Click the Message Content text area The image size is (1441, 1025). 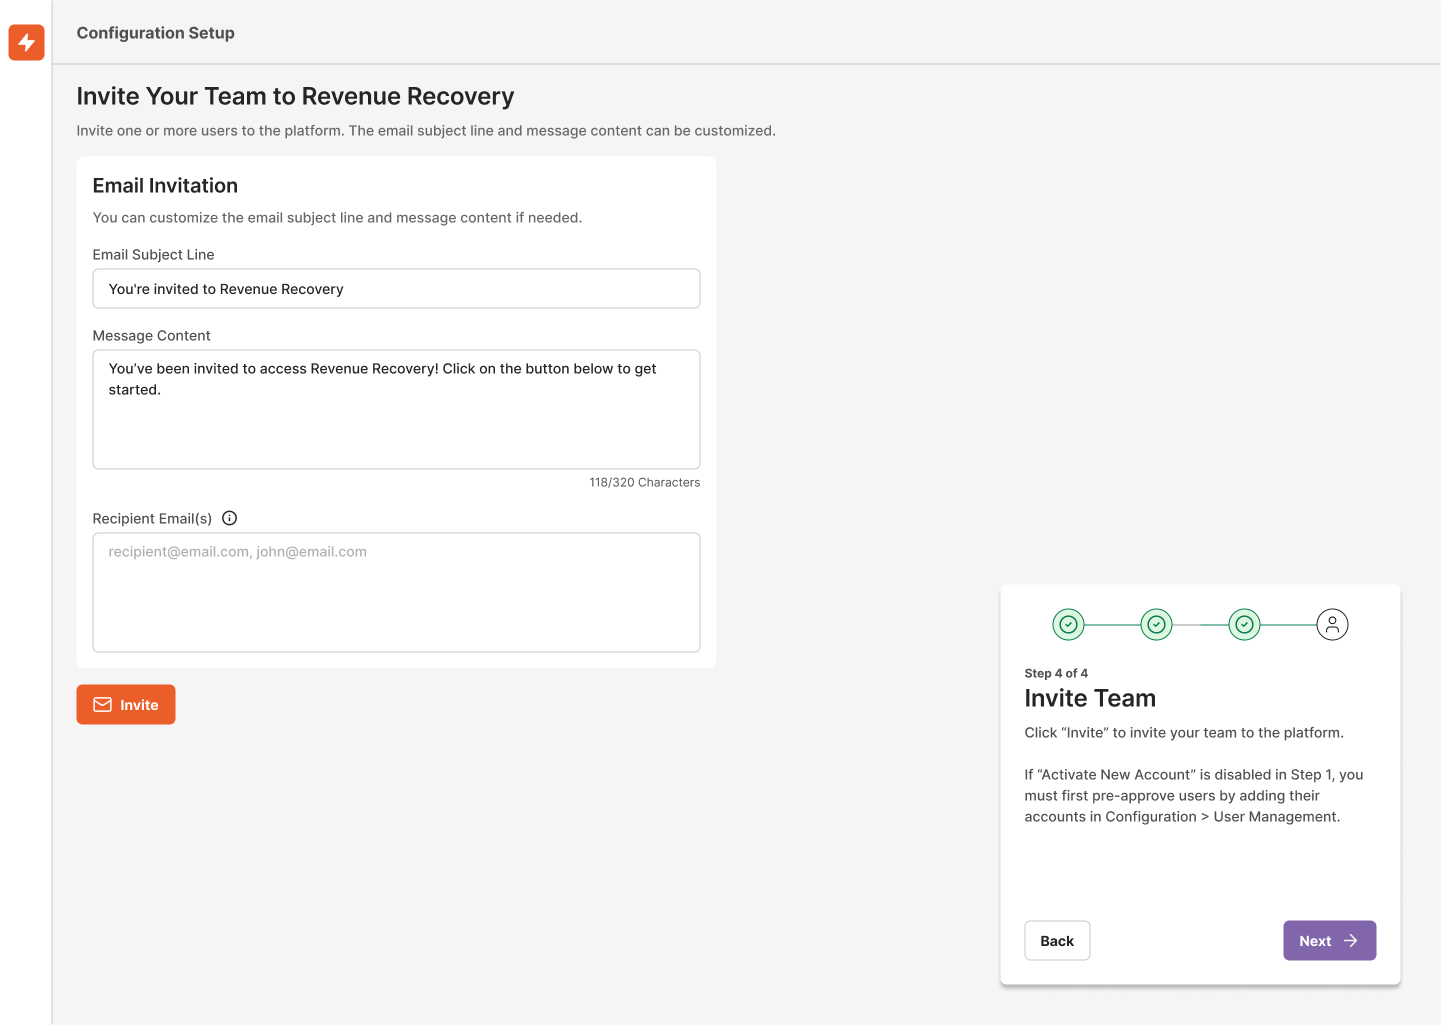click(396, 409)
